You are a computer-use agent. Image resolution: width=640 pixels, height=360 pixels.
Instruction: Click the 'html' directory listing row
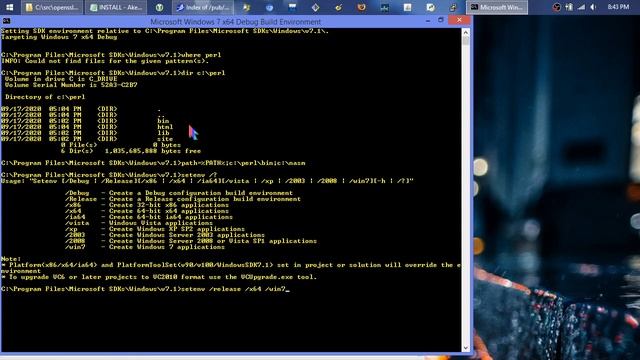(87, 127)
